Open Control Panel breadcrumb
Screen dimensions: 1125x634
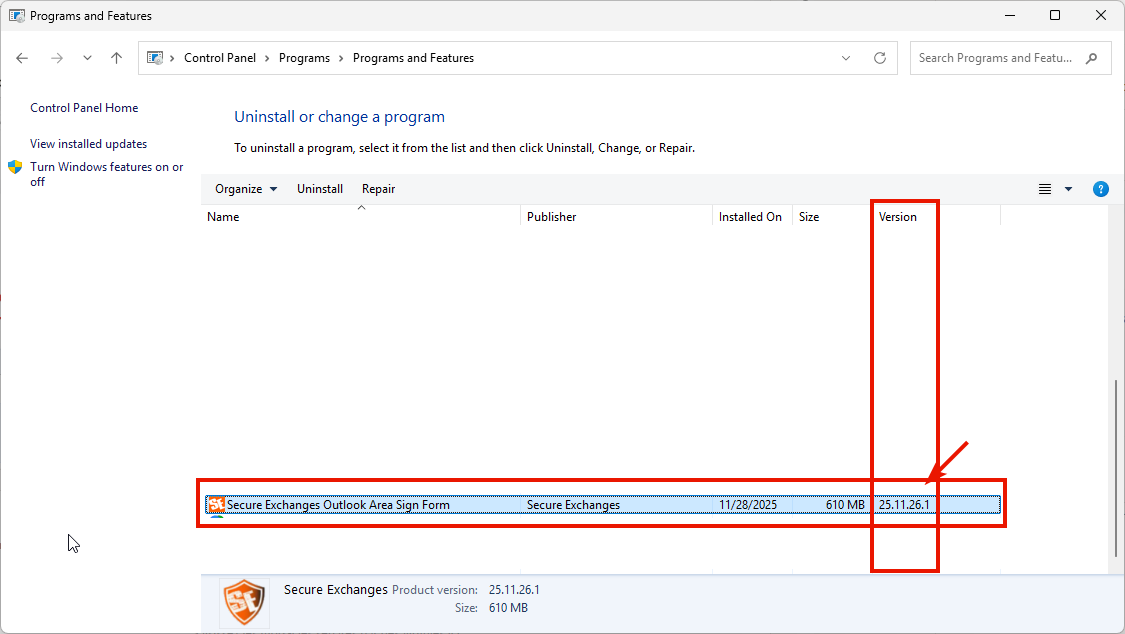tap(220, 58)
